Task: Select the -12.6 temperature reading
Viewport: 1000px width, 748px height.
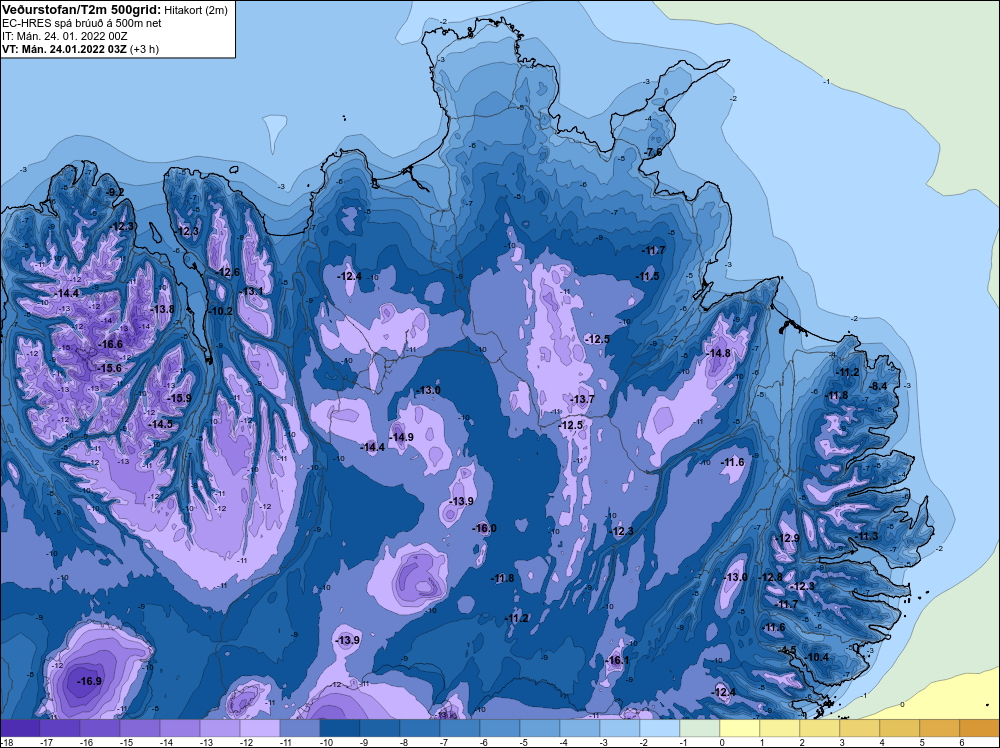Action: (228, 273)
